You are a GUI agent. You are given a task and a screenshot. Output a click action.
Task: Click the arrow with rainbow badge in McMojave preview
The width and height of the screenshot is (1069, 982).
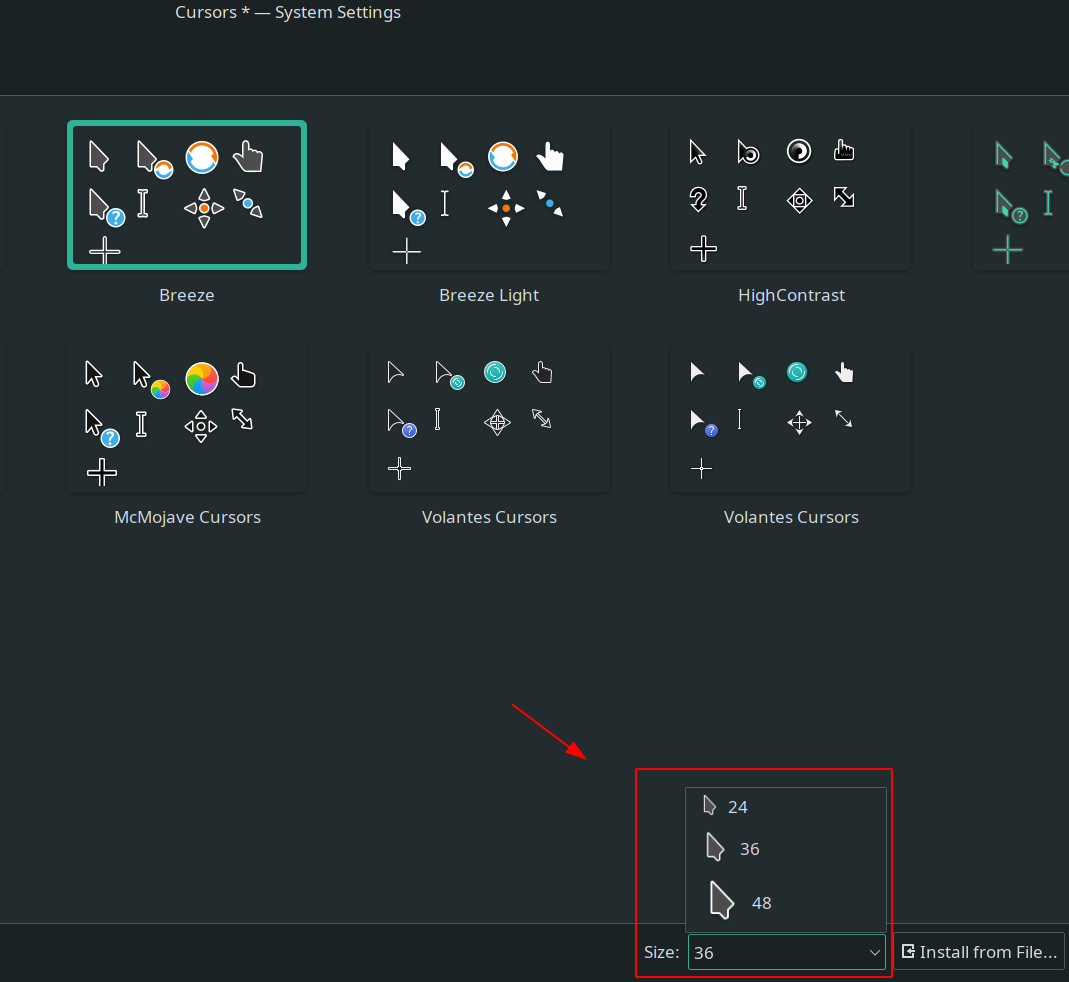coord(151,380)
